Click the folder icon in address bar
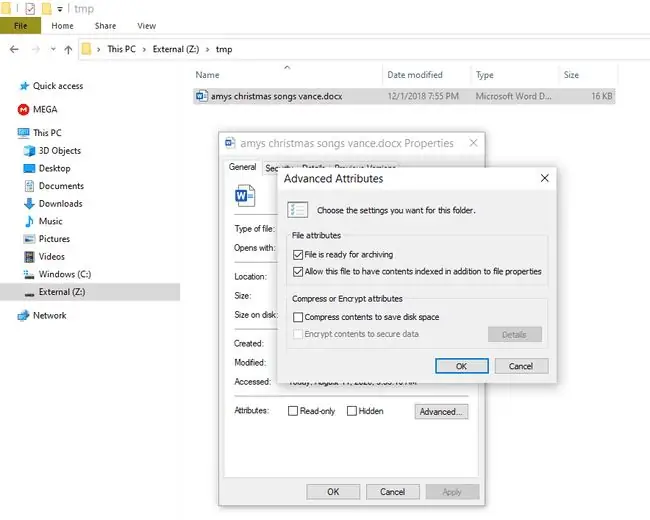650x520 pixels. (x=86, y=49)
